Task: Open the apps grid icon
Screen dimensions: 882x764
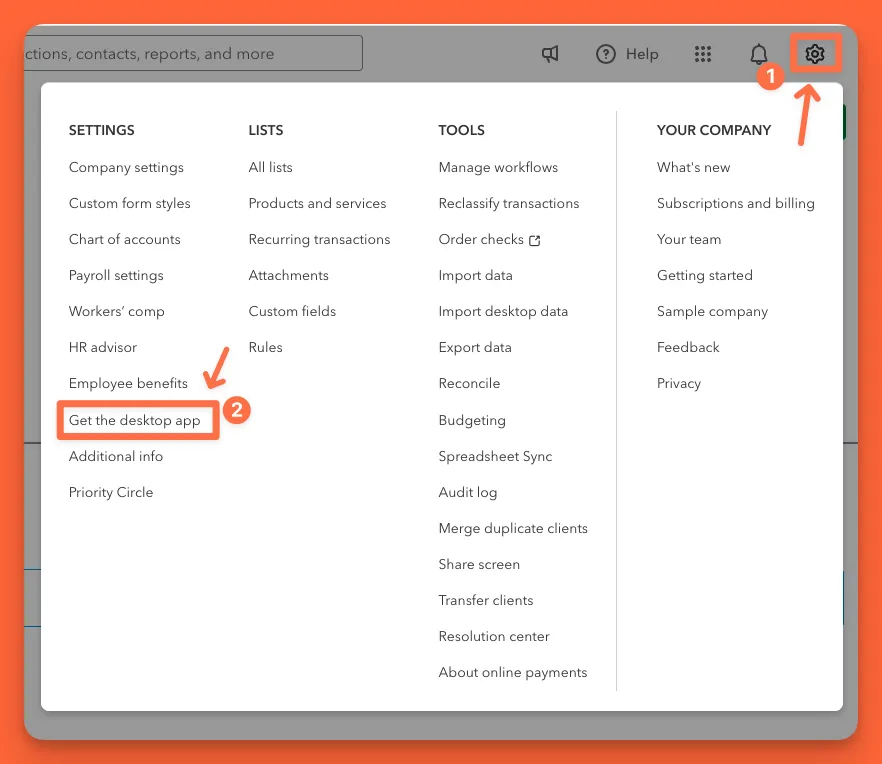Action: pyautogui.click(x=703, y=54)
